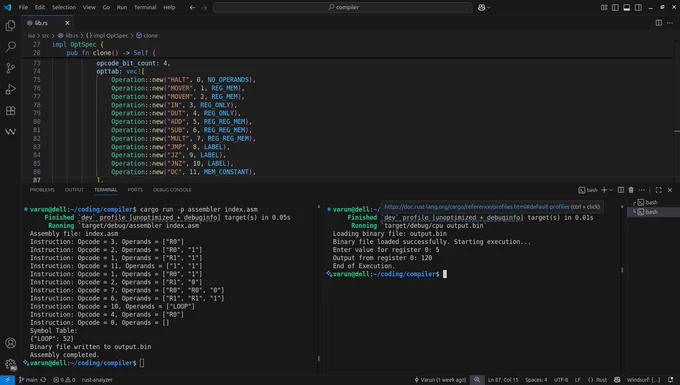Toggle the bottom Panel visibility
The width and height of the screenshot is (680, 385).
click(627, 7)
